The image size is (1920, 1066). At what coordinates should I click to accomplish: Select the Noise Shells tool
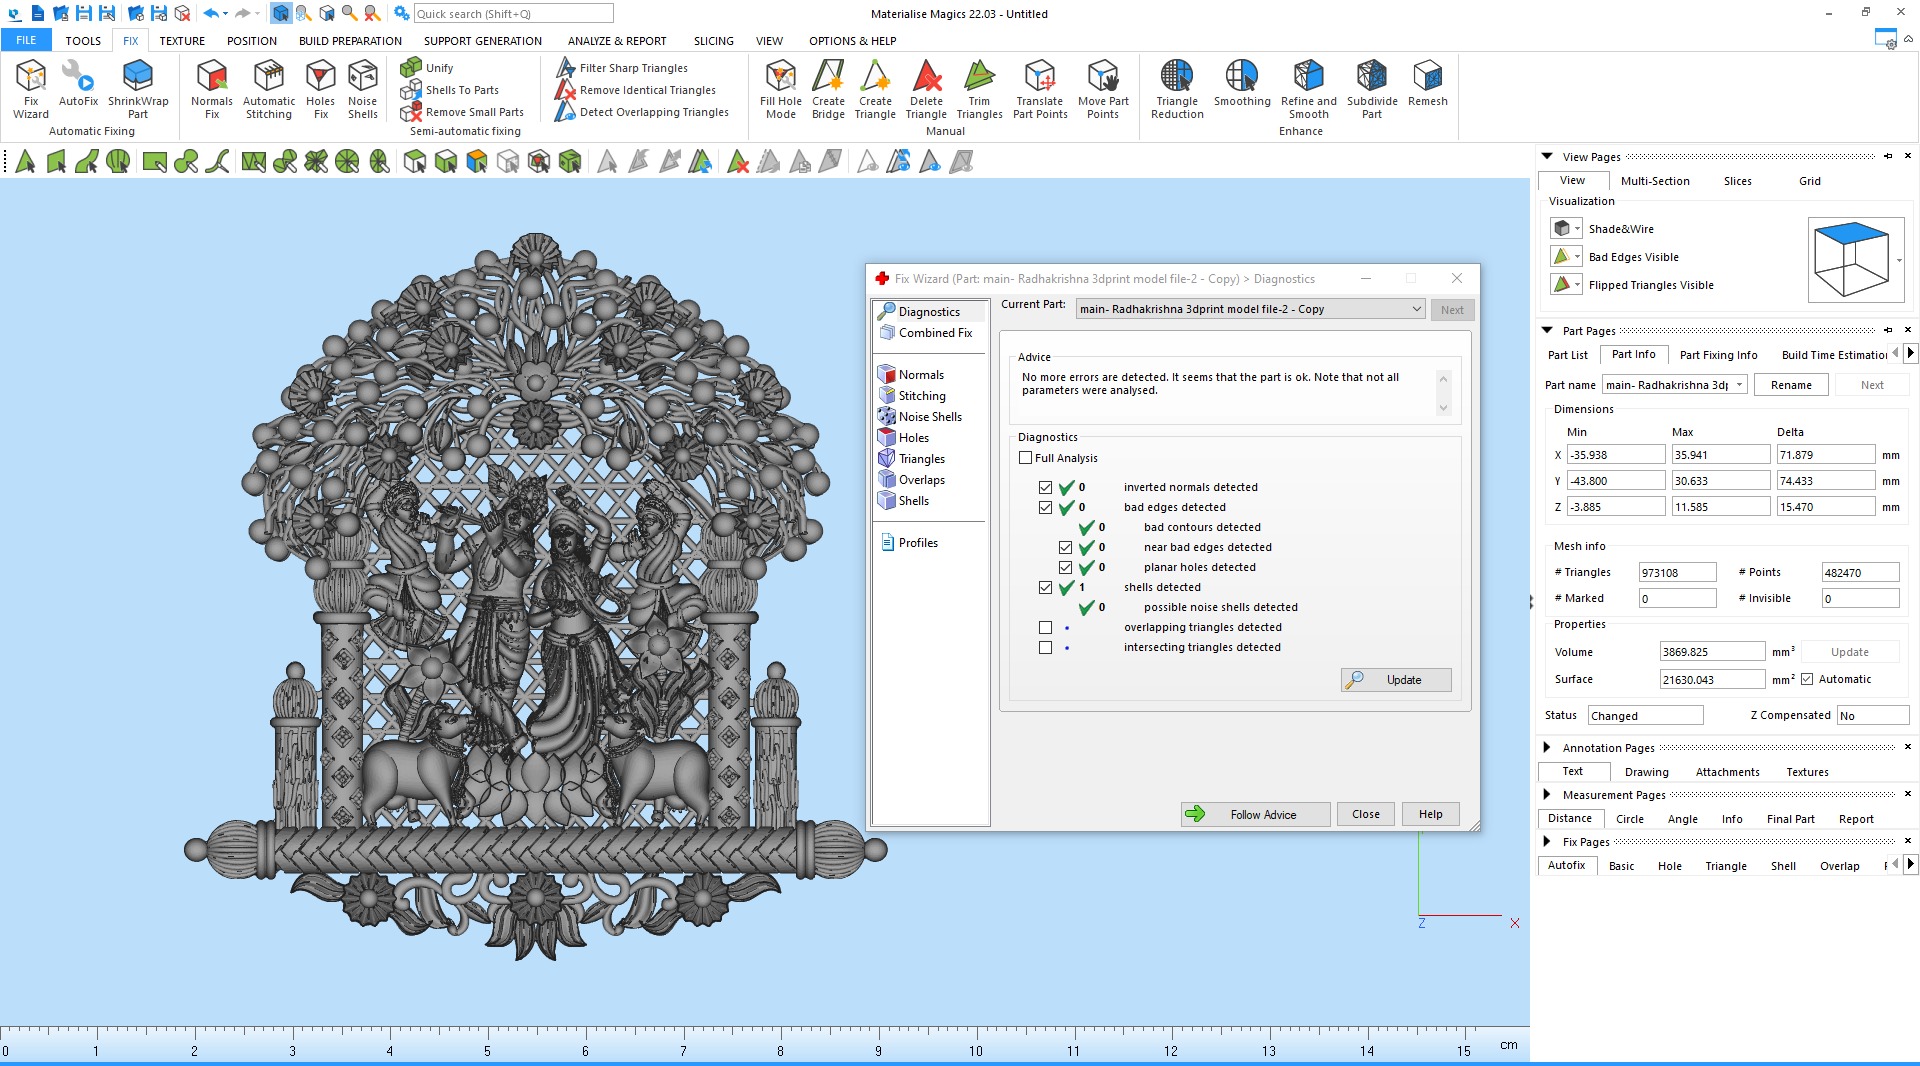coord(363,89)
